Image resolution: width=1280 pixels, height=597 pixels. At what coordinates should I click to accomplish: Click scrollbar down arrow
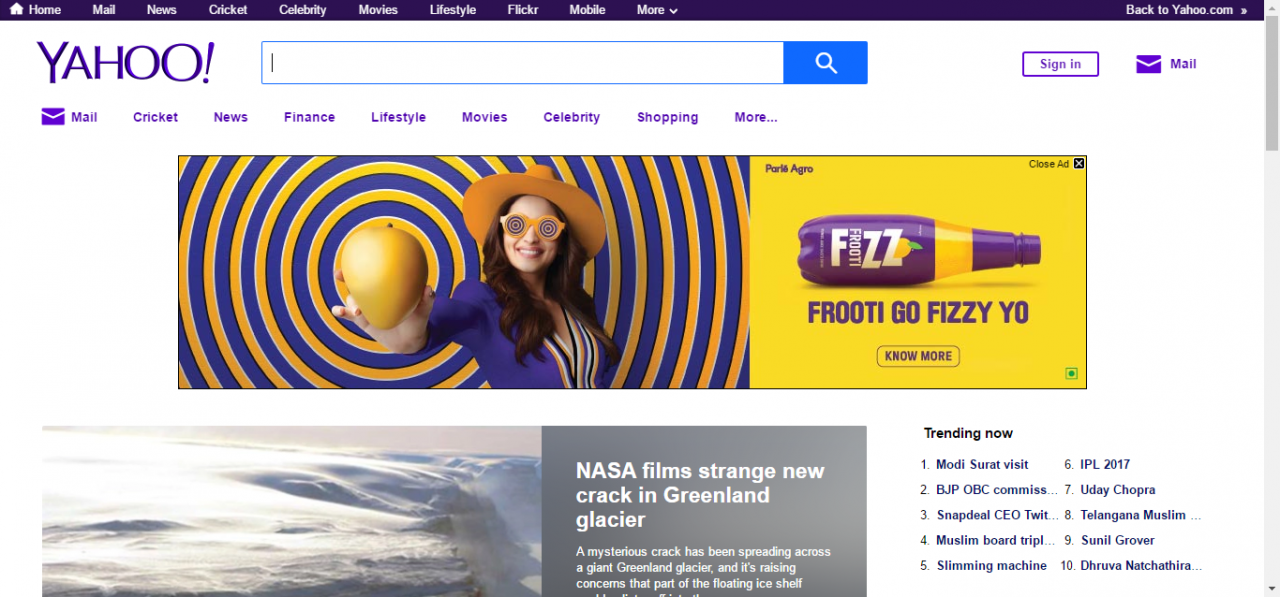[x=1271, y=588]
